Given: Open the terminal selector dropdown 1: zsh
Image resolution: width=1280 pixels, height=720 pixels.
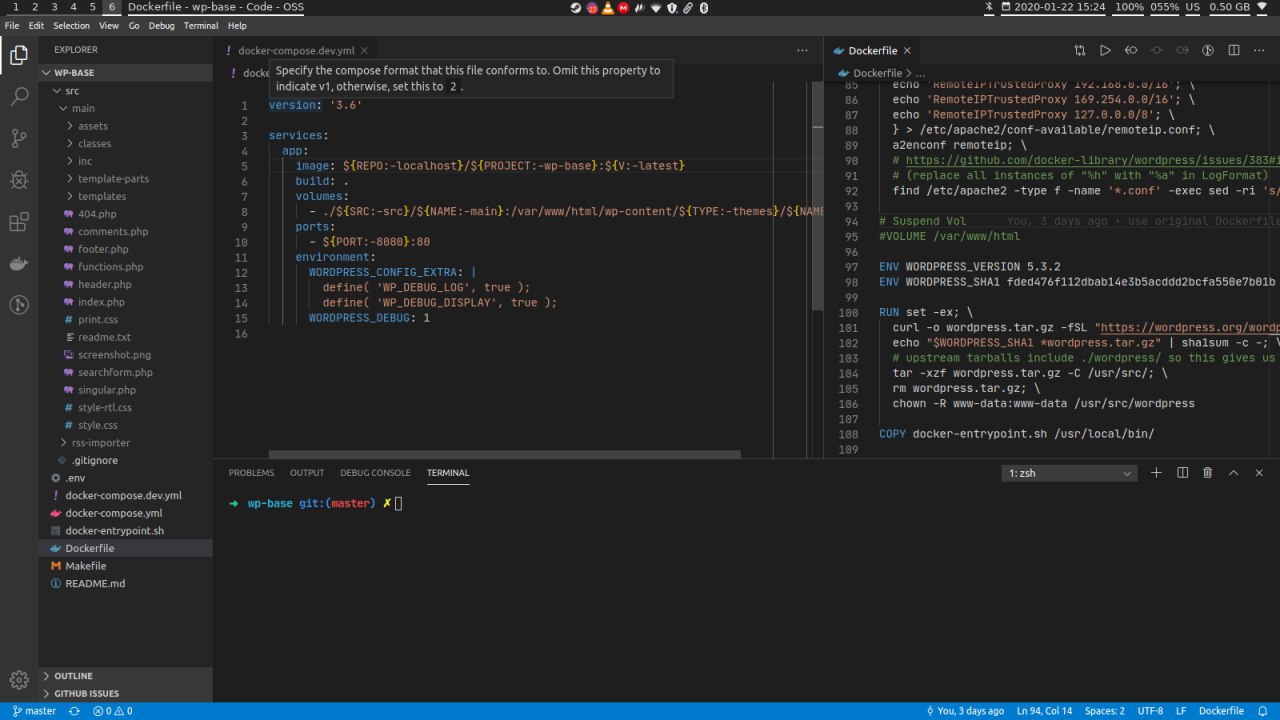Looking at the screenshot, I should [1070, 473].
